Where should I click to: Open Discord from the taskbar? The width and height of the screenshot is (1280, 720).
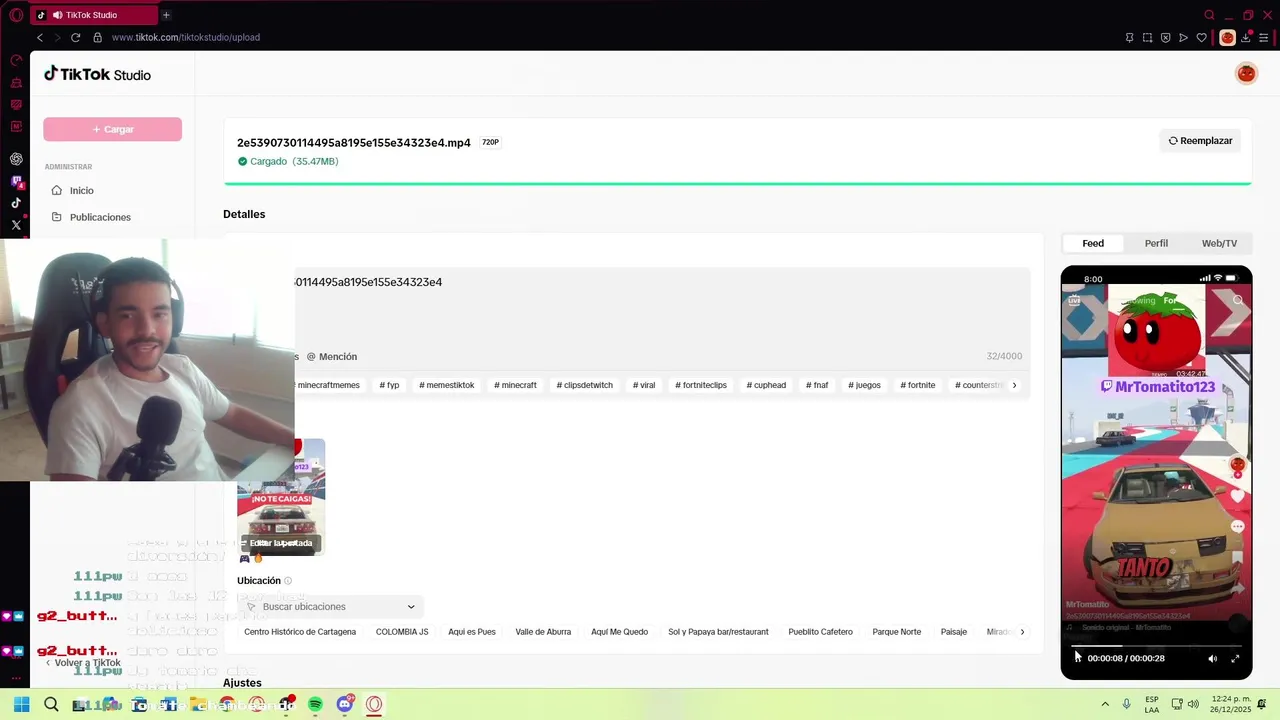[345, 704]
